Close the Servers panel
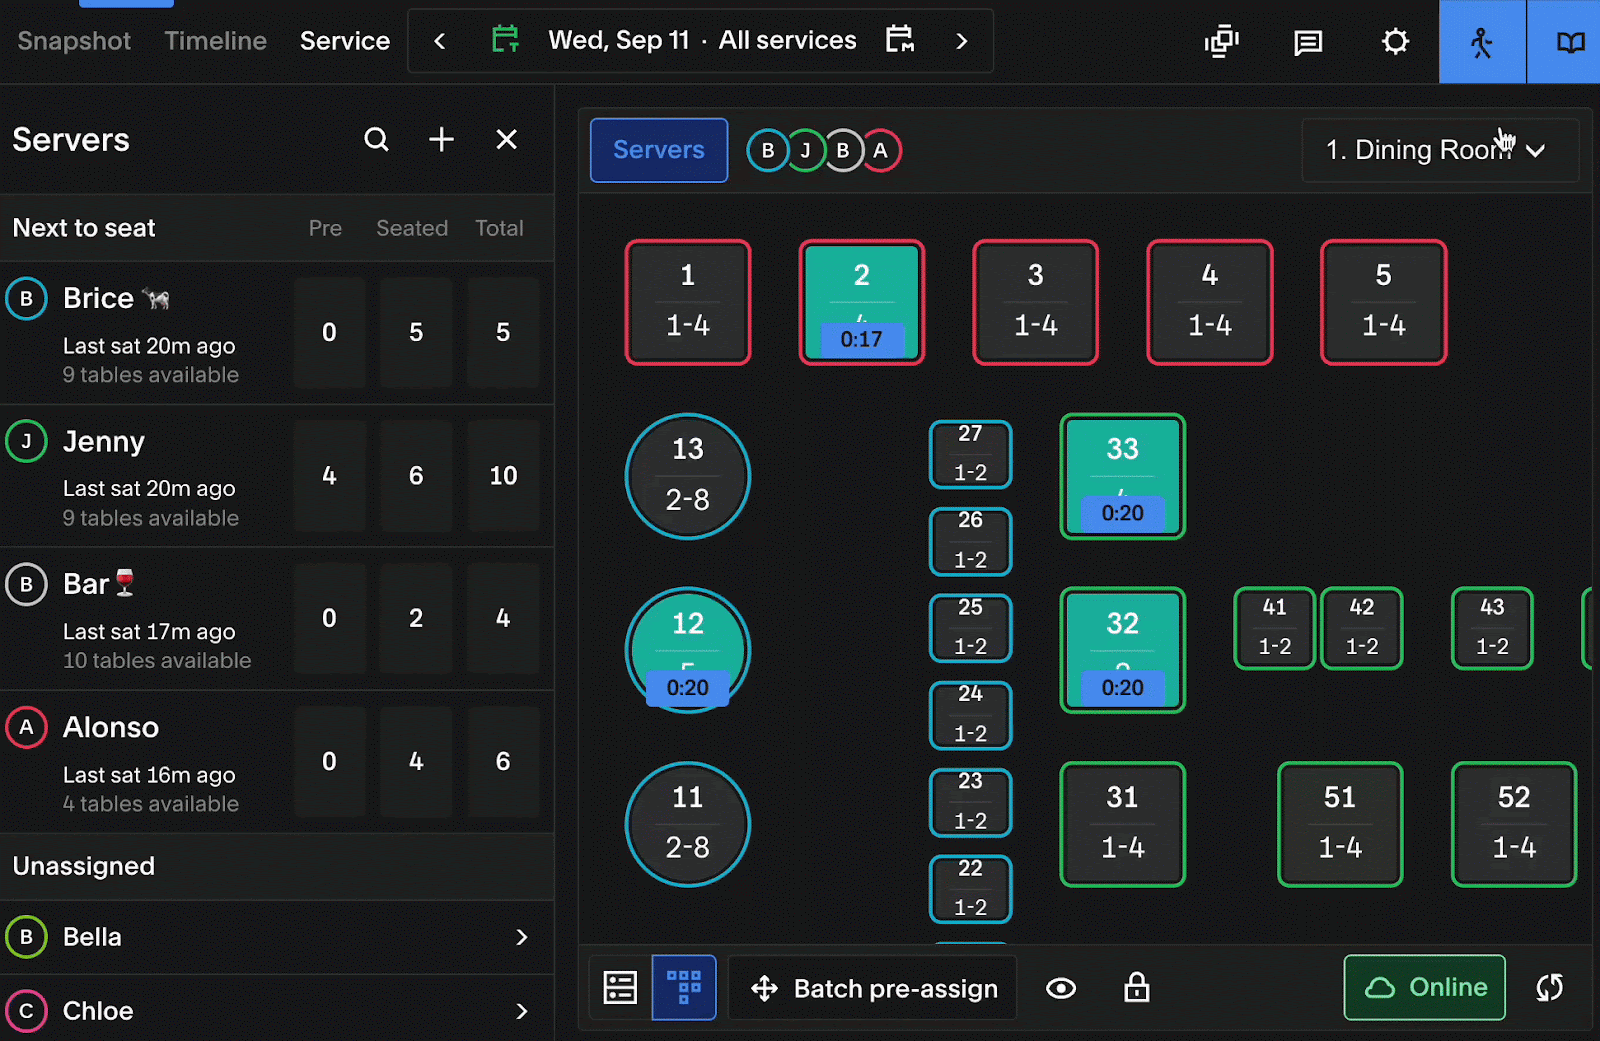This screenshot has width=1600, height=1041. [x=507, y=140]
